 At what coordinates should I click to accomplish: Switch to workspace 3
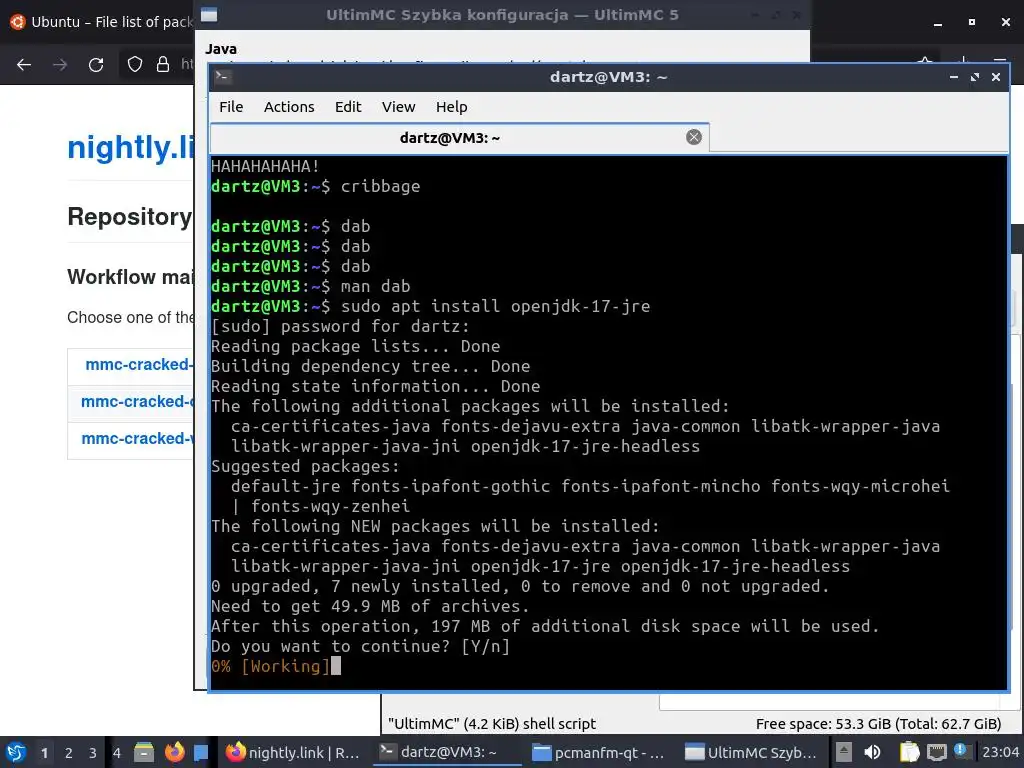(93, 753)
